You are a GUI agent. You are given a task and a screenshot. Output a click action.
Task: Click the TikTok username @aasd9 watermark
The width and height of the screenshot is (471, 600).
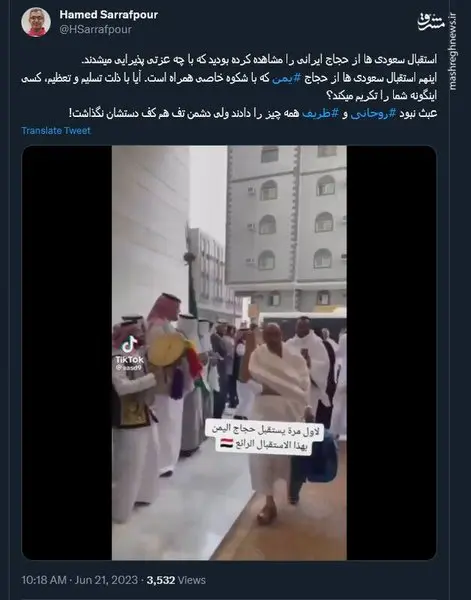pyautogui.click(x=129, y=368)
